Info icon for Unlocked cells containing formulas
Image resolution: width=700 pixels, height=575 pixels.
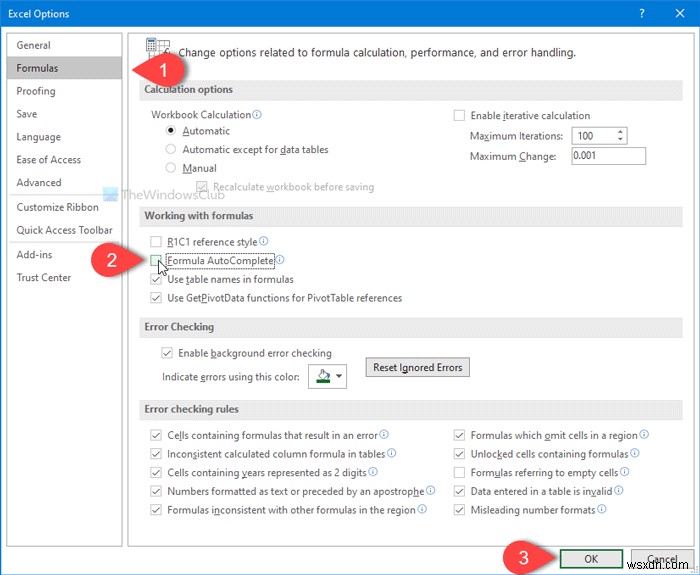(x=635, y=453)
